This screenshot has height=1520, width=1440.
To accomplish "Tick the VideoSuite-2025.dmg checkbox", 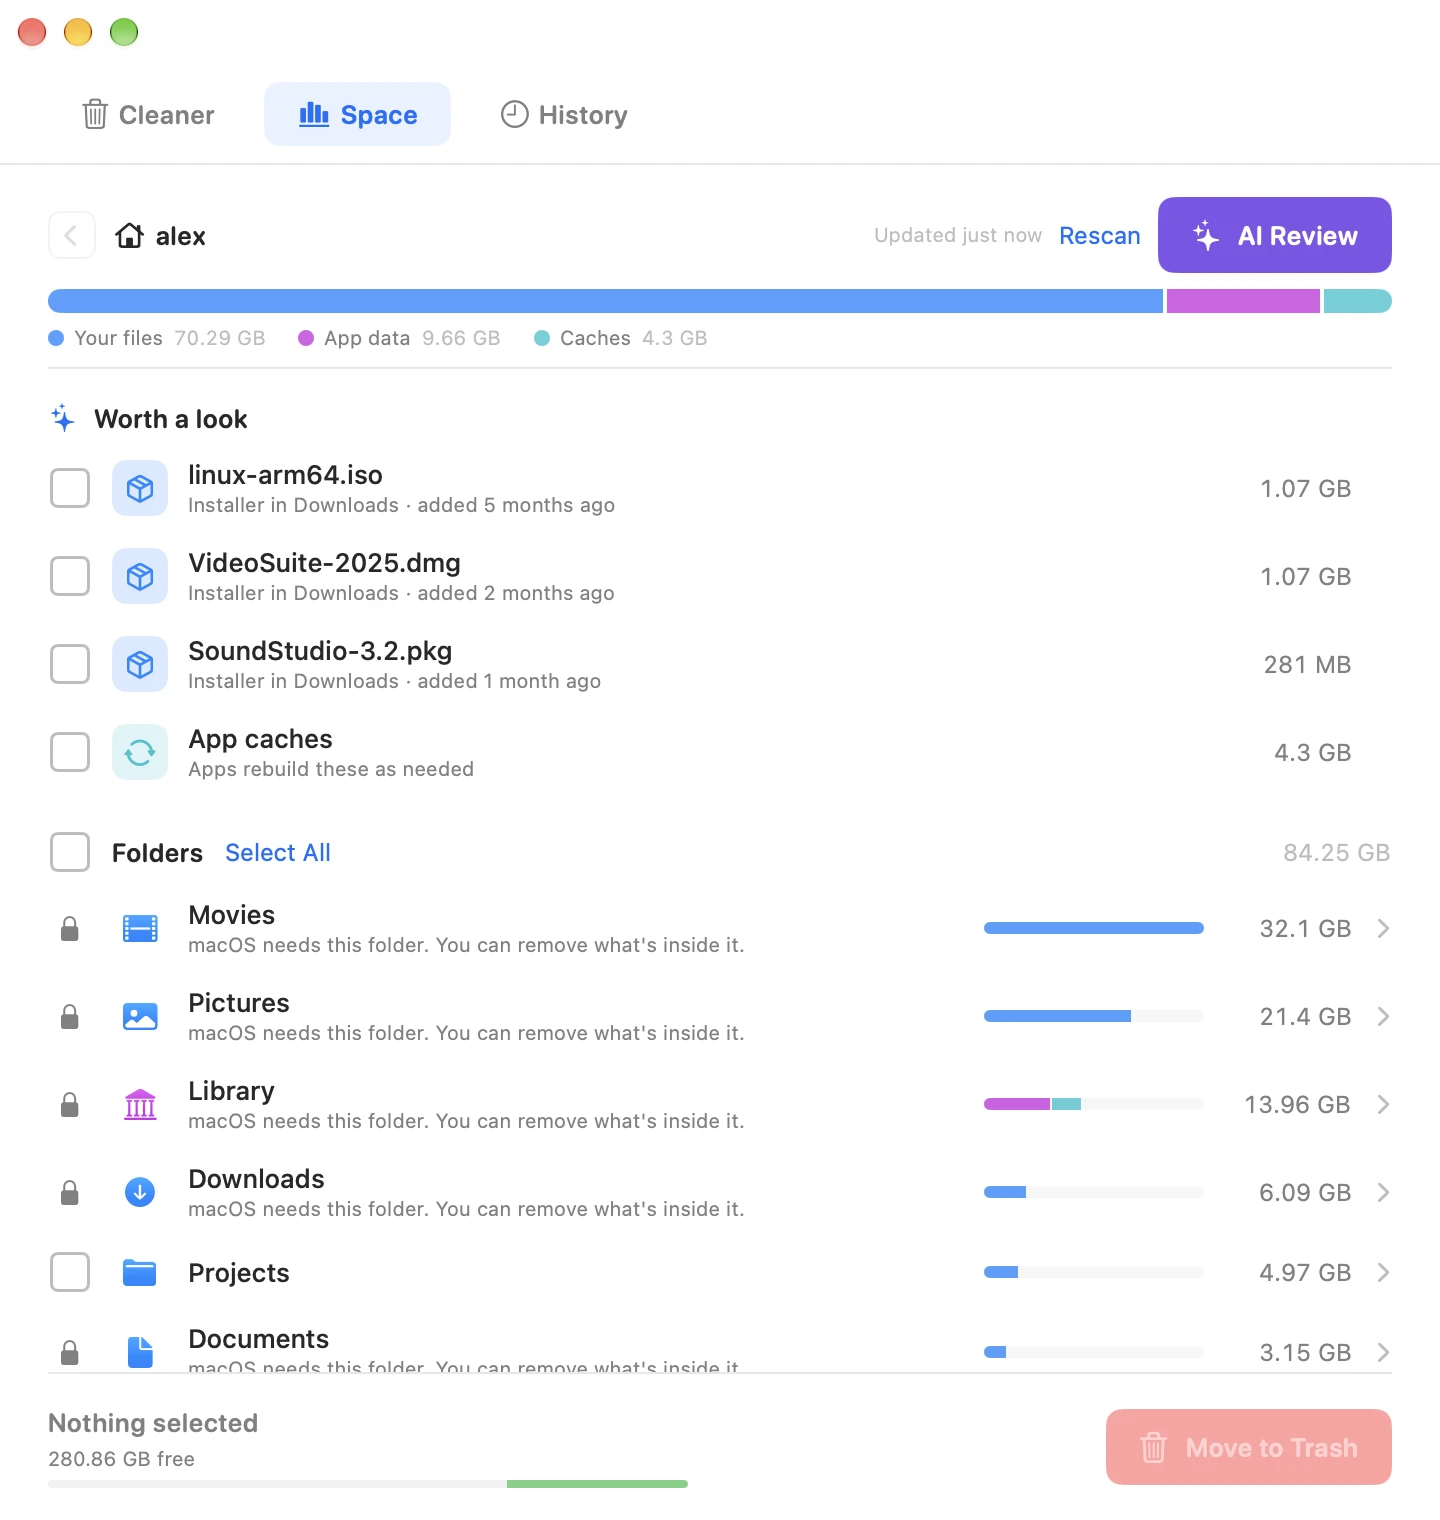I will (70, 576).
